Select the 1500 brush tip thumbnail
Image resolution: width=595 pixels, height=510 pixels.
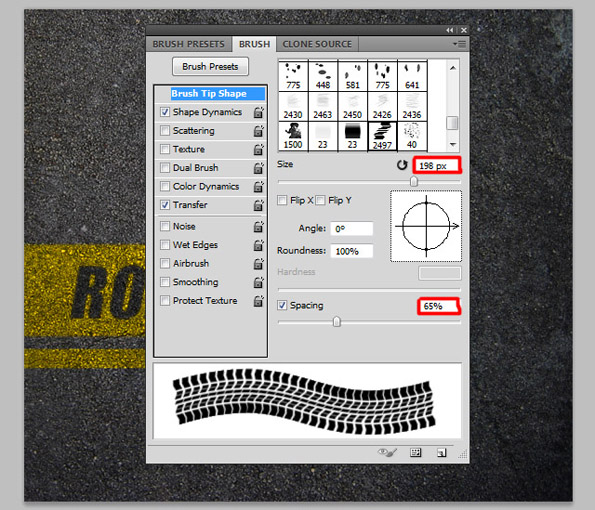(x=293, y=136)
